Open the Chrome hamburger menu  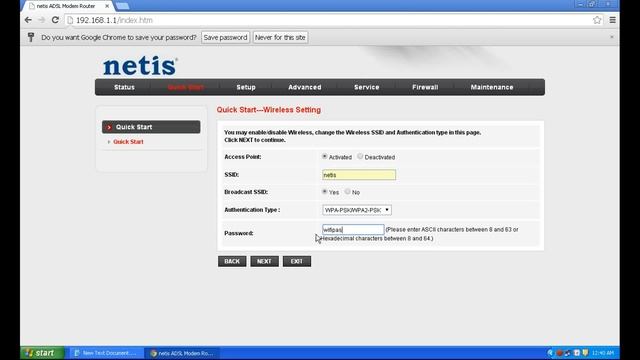pos(612,20)
